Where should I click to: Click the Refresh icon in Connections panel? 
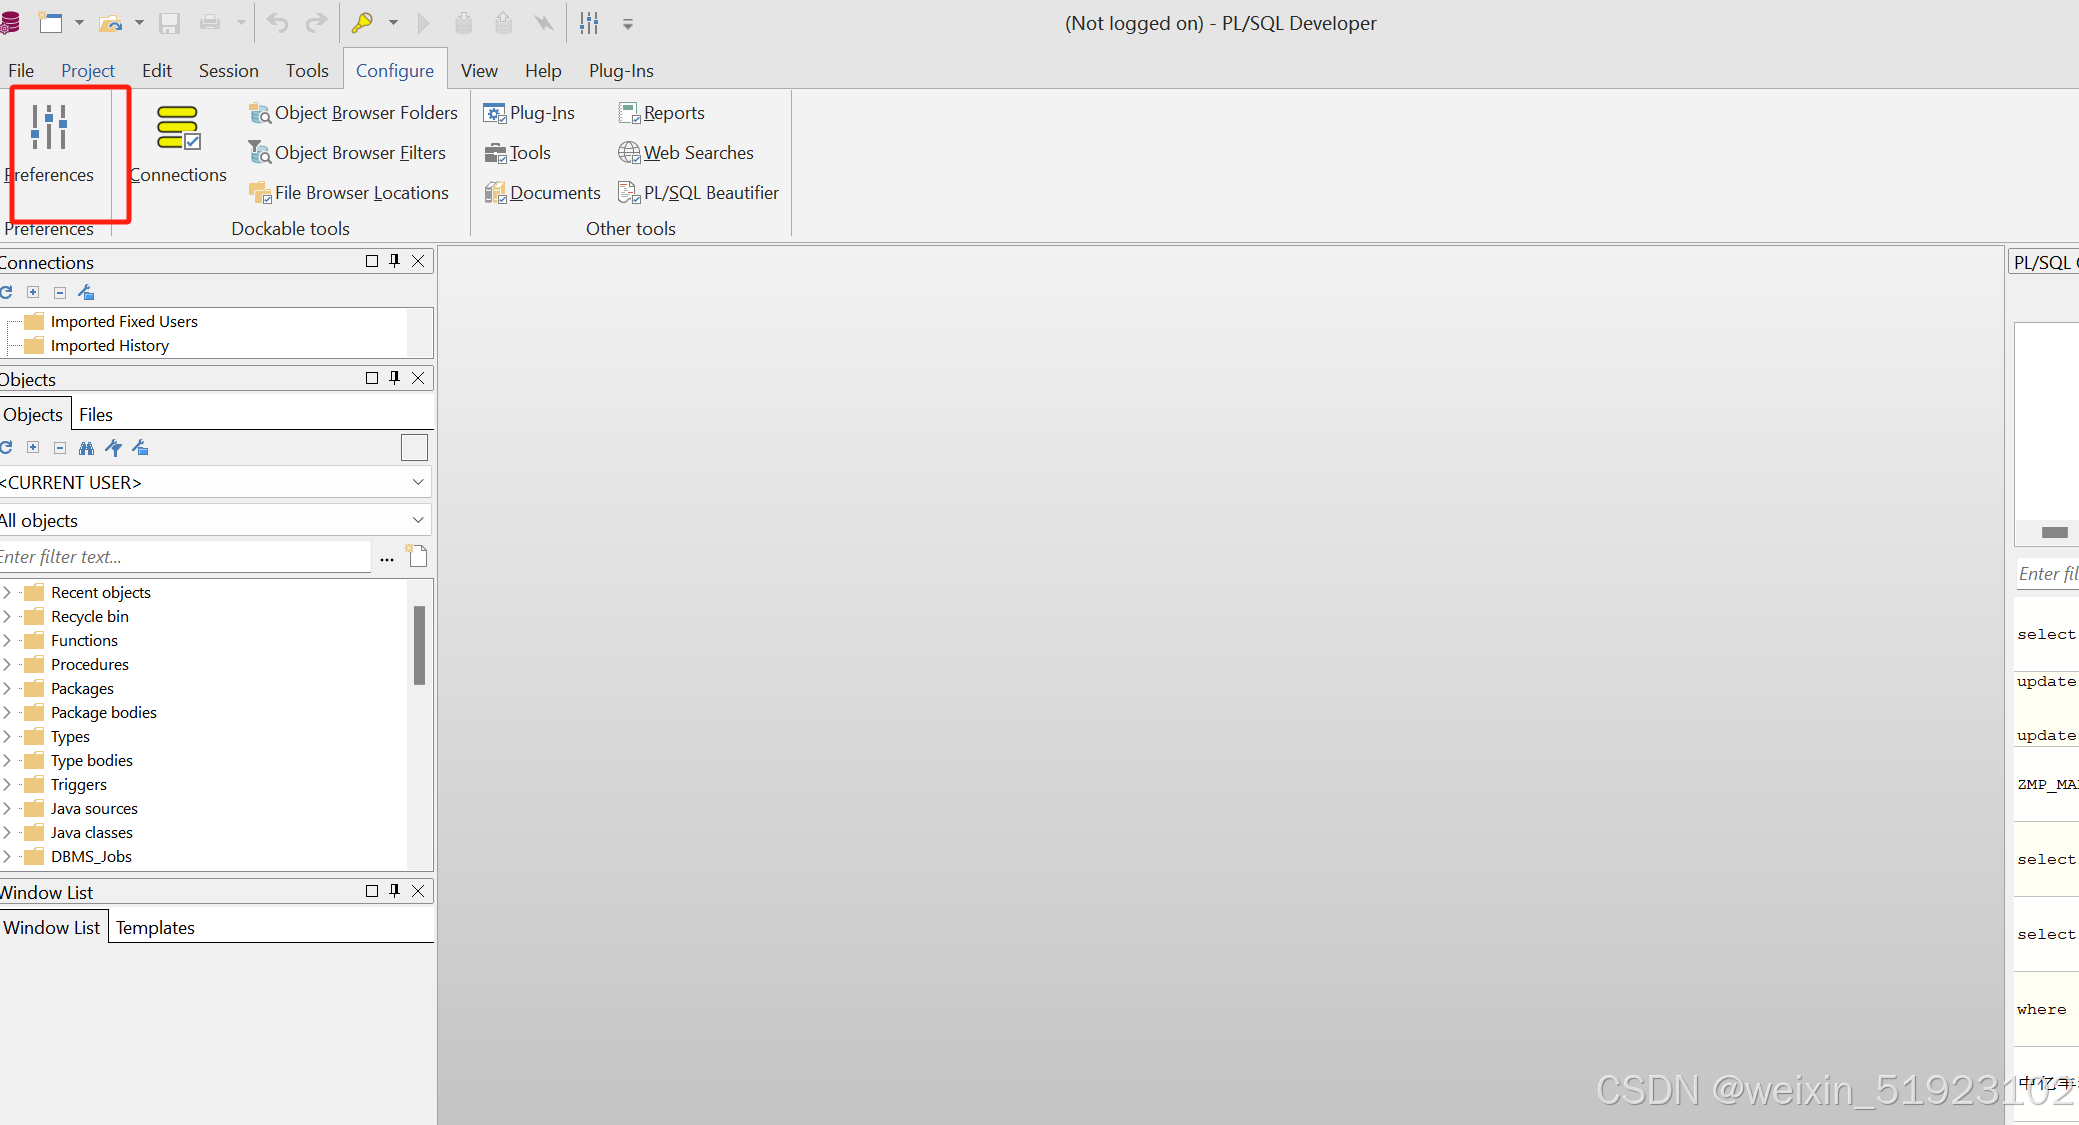click(x=7, y=292)
